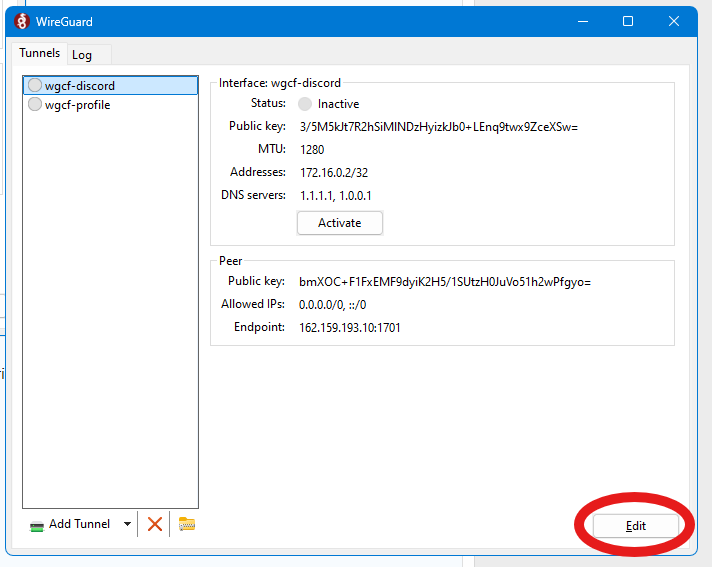This screenshot has height=567, width=712.
Task: Open the Add Tunnel dropdown arrow
Action: pyautogui.click(x=128, y=524)
